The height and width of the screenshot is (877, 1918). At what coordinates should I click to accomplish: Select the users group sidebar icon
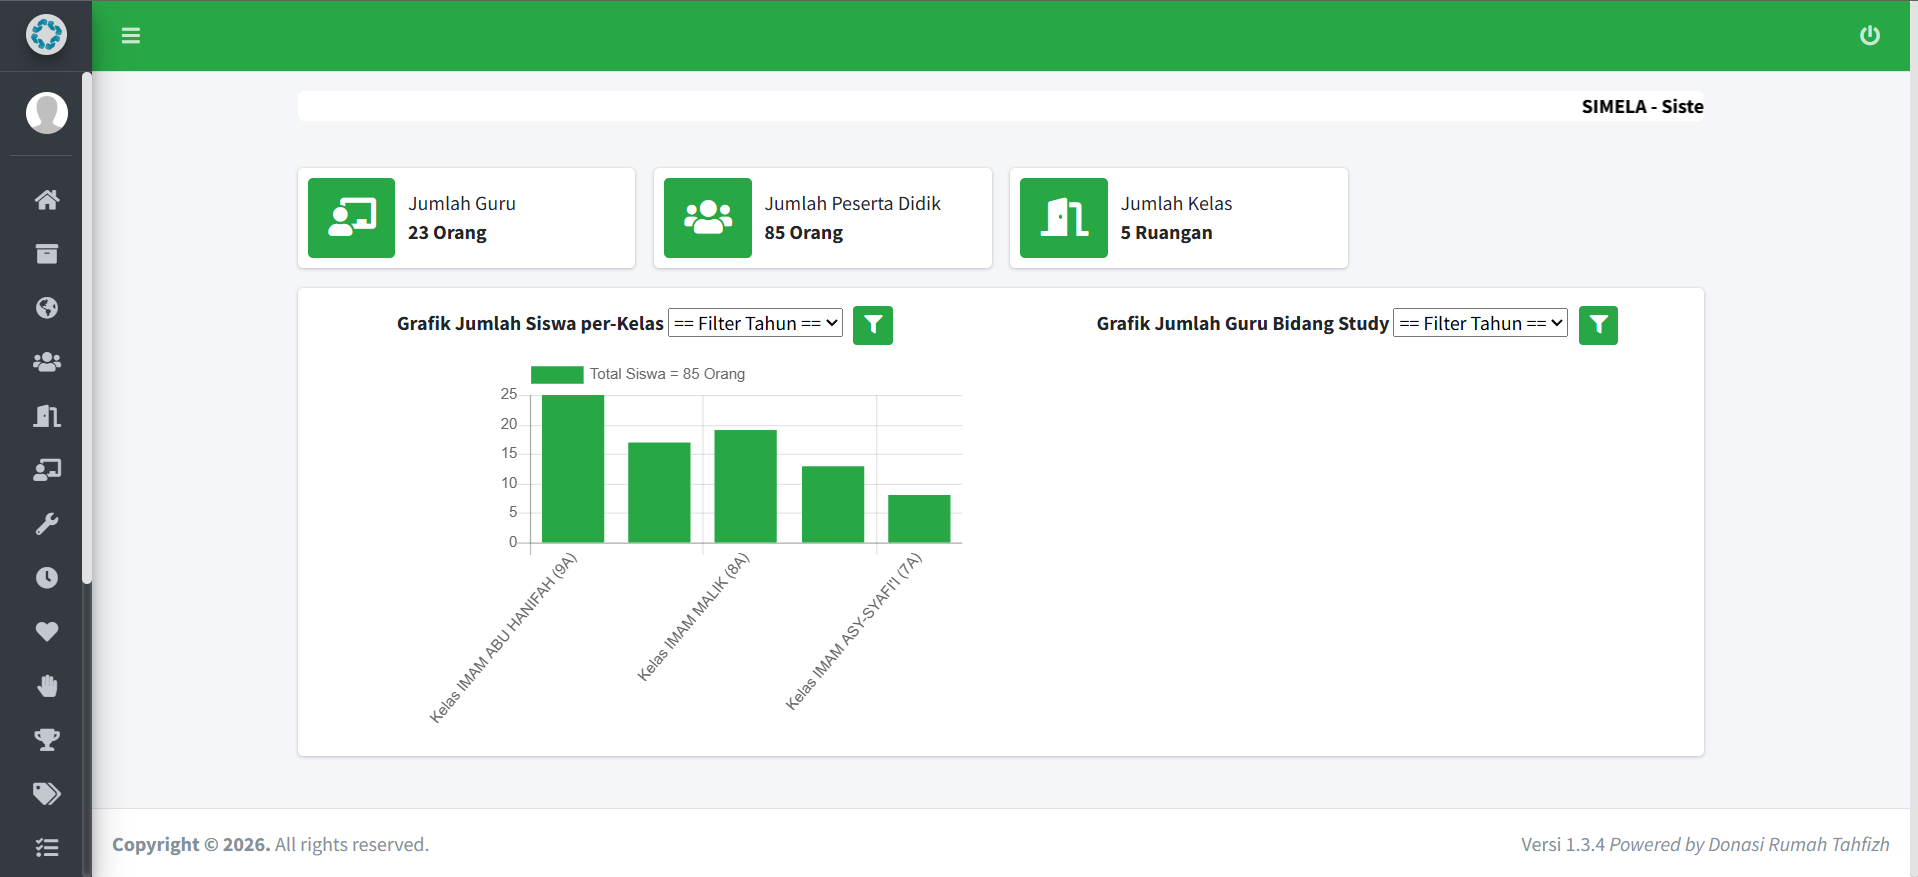coord(46,362)
